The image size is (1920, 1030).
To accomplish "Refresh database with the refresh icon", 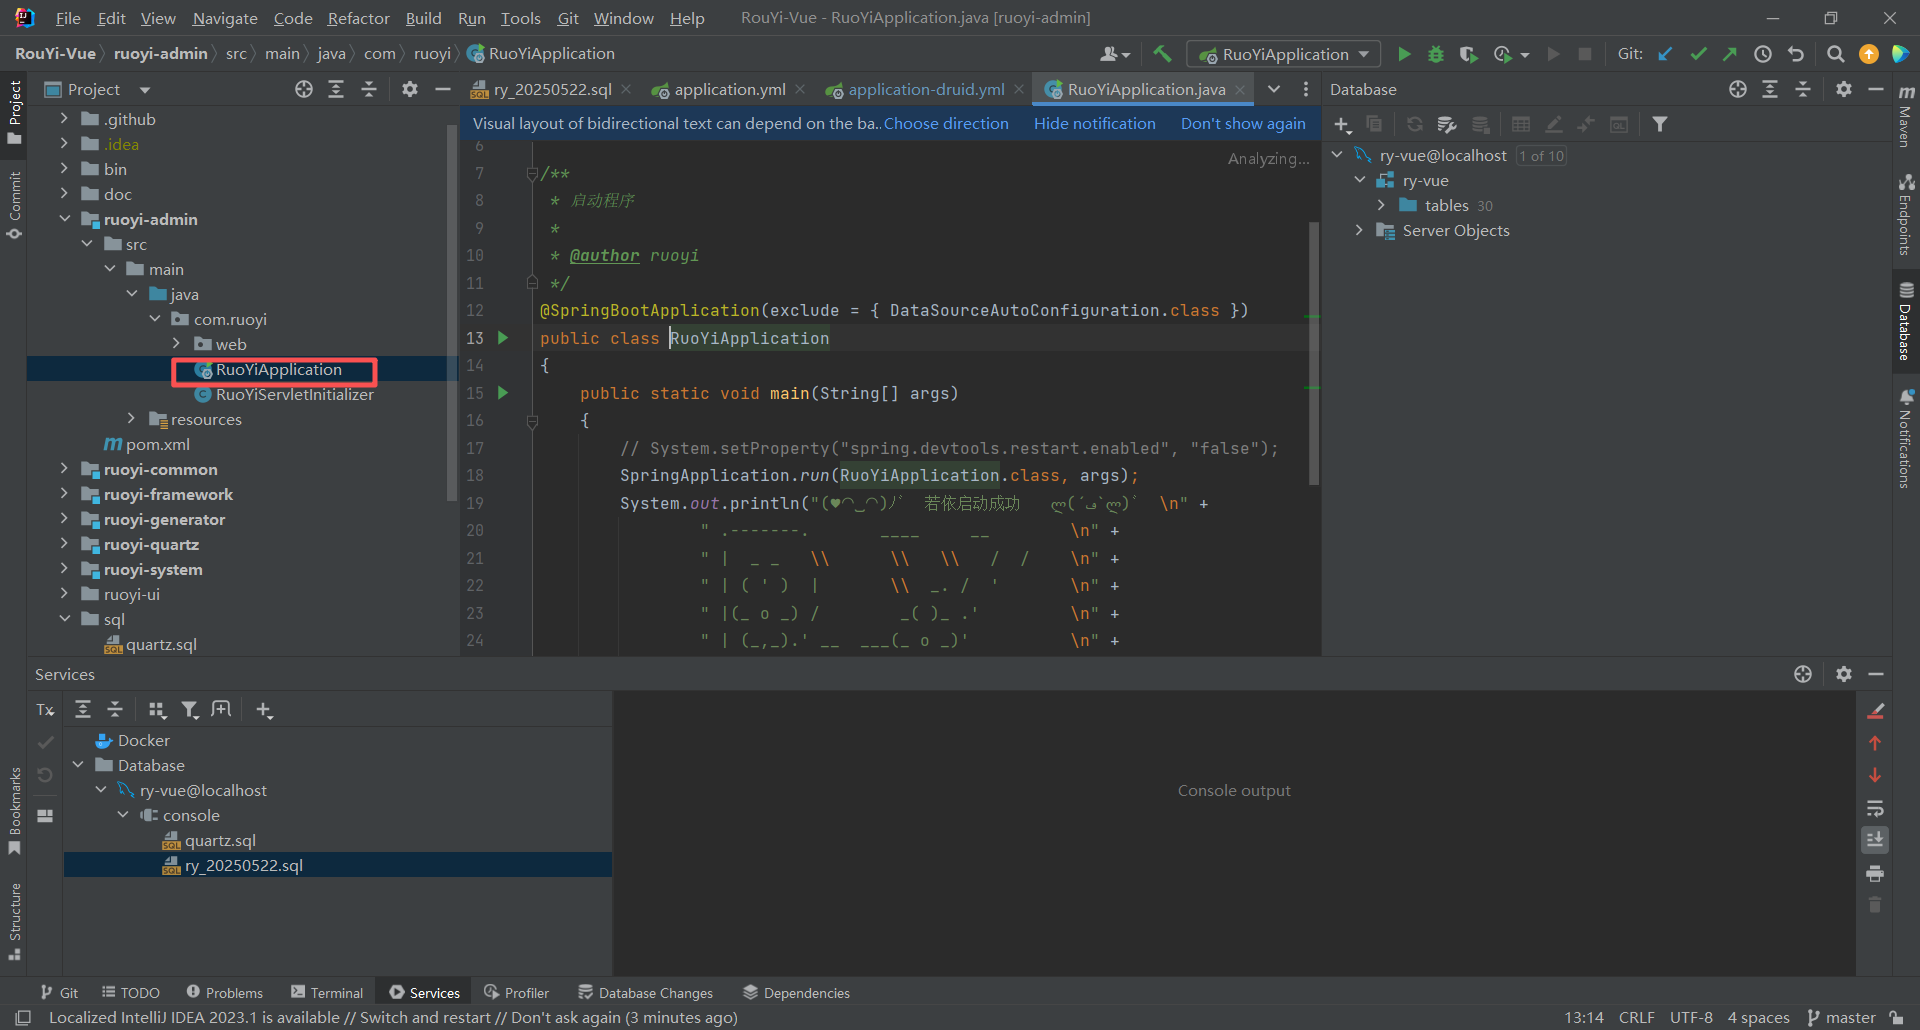I will pos(1415,124).
